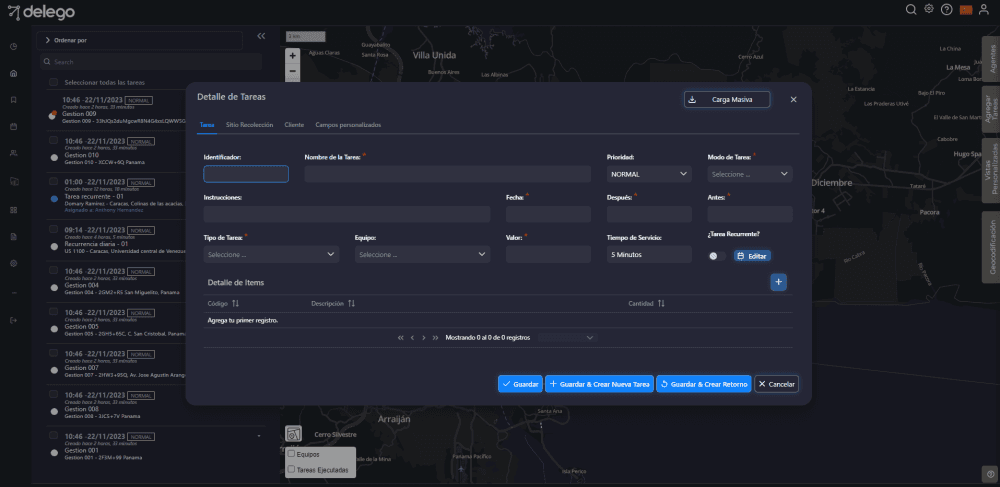Open the help question mark icon
The image size is (1000, 487).
947,10
